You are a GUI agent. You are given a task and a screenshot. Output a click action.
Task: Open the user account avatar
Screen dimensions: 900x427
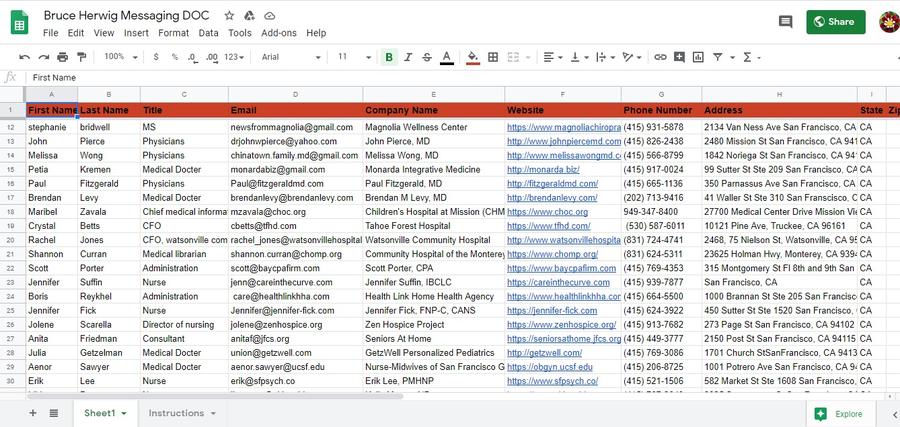pyautogui.click(x=890, y=22)
